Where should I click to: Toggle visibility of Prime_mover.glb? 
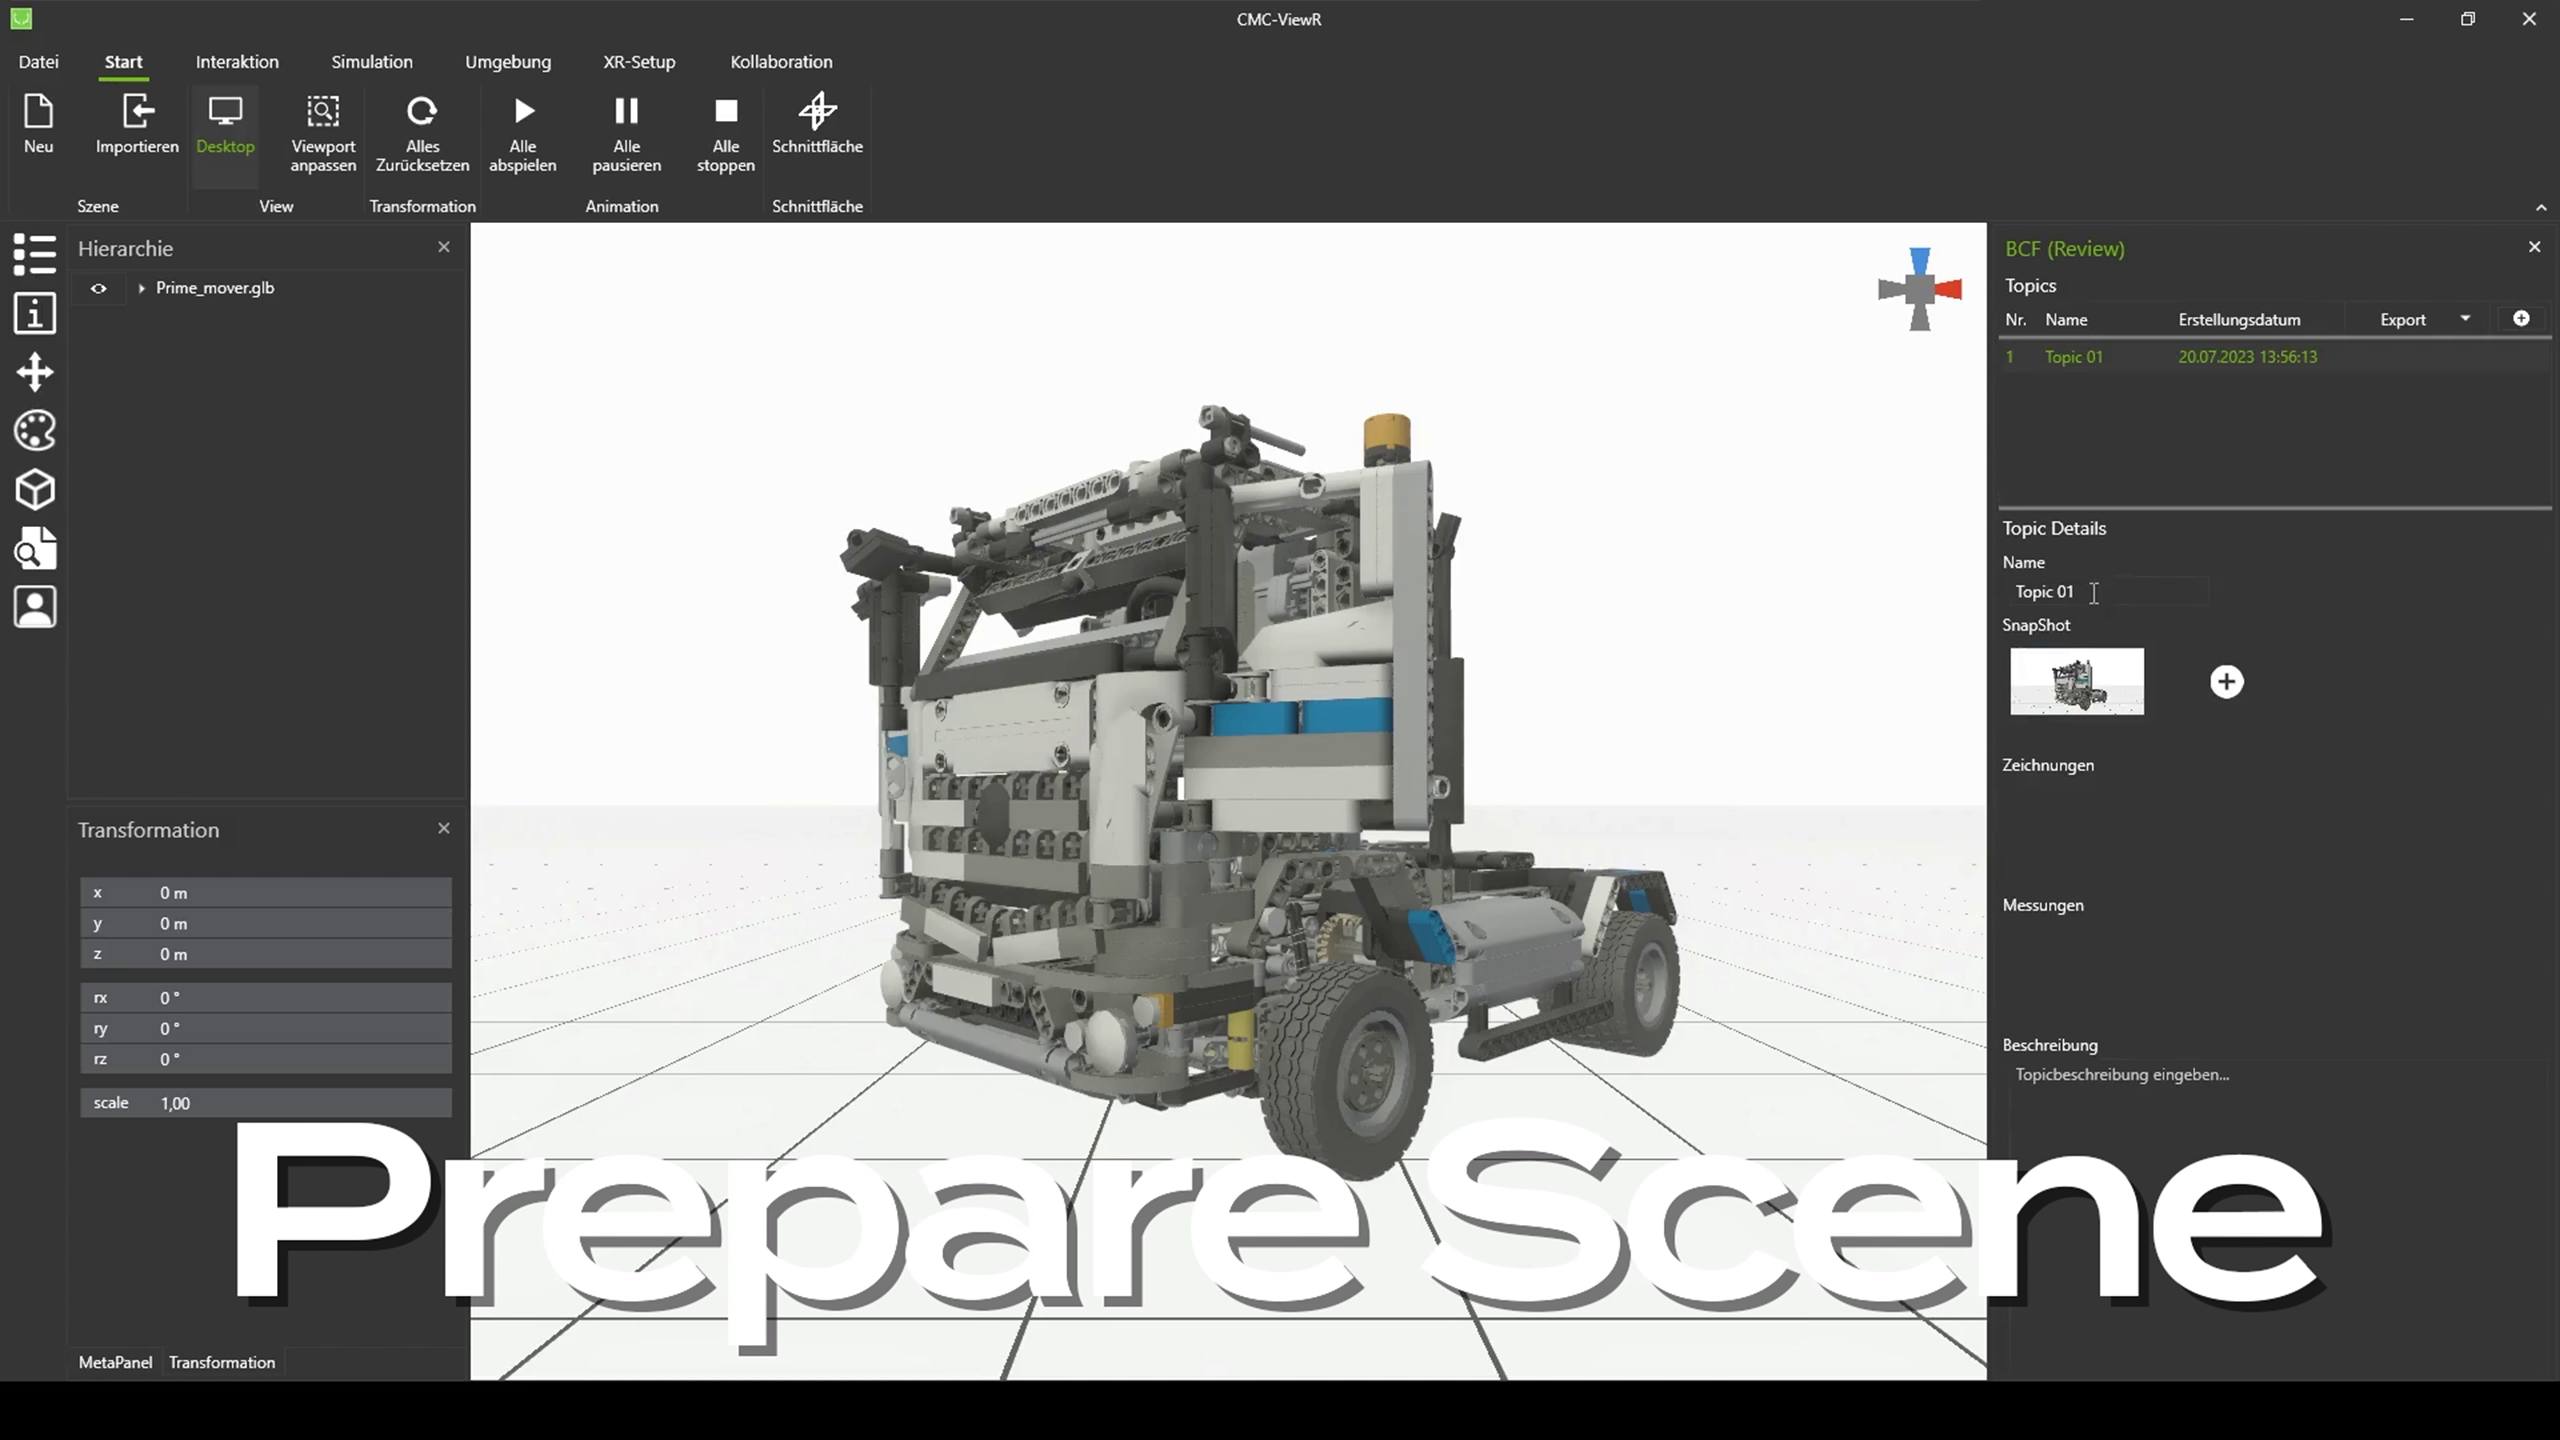[x=98, y=288]
